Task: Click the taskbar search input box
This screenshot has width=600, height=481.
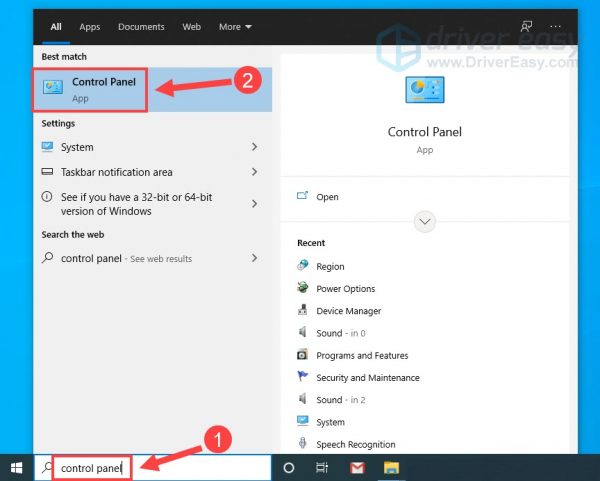Action: pyautogui.click(x=160, y=467)
